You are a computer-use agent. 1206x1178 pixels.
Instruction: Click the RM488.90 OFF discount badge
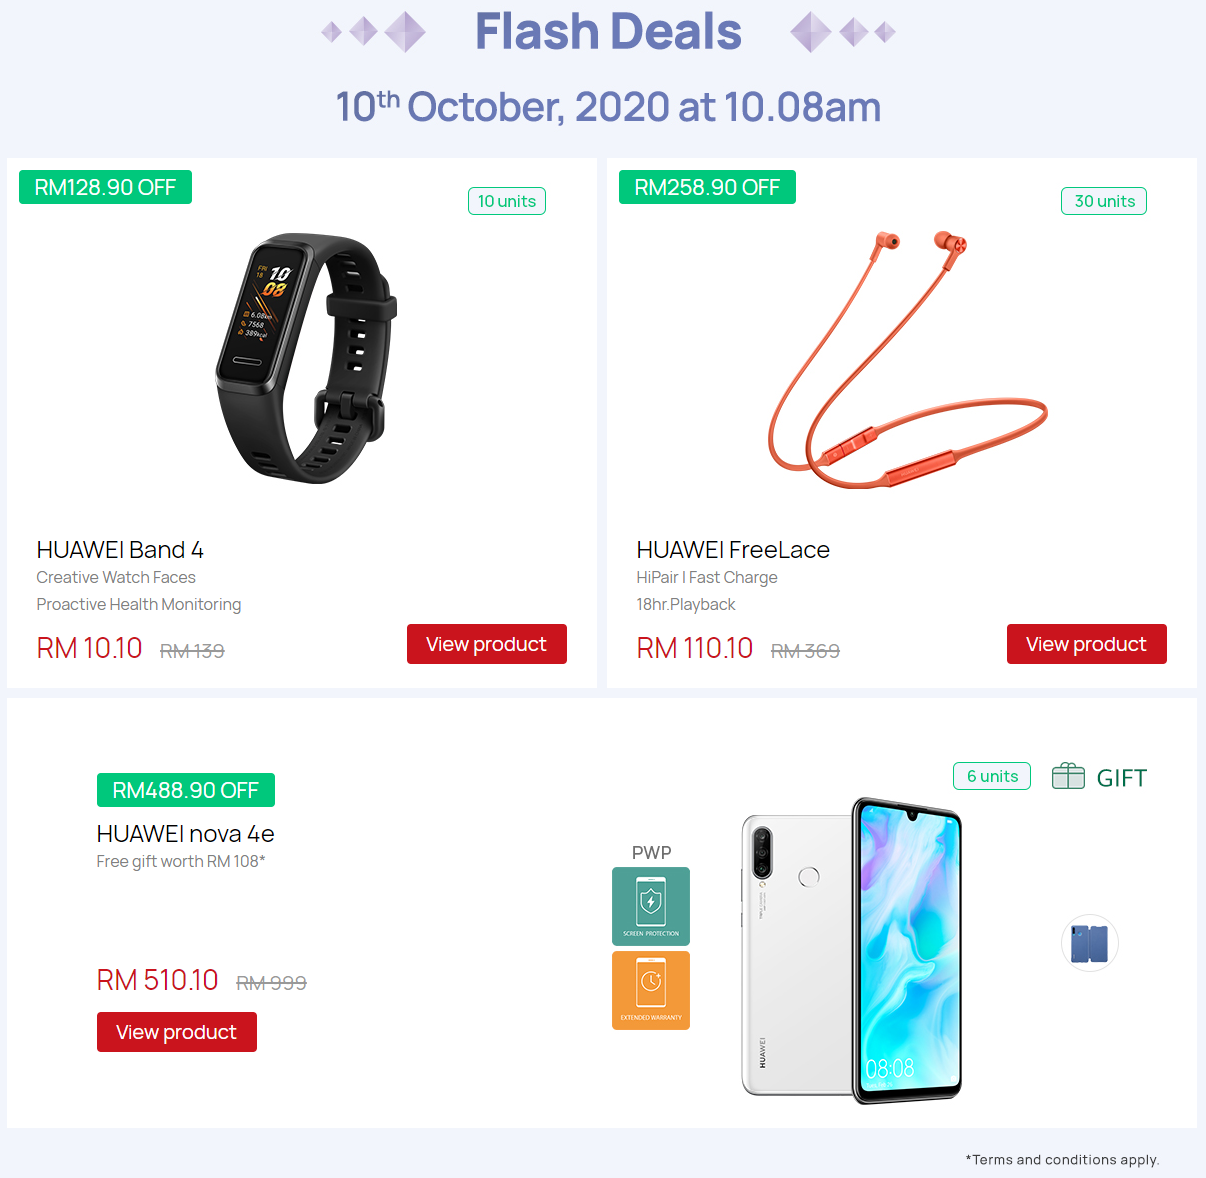[x=186, y=790]
